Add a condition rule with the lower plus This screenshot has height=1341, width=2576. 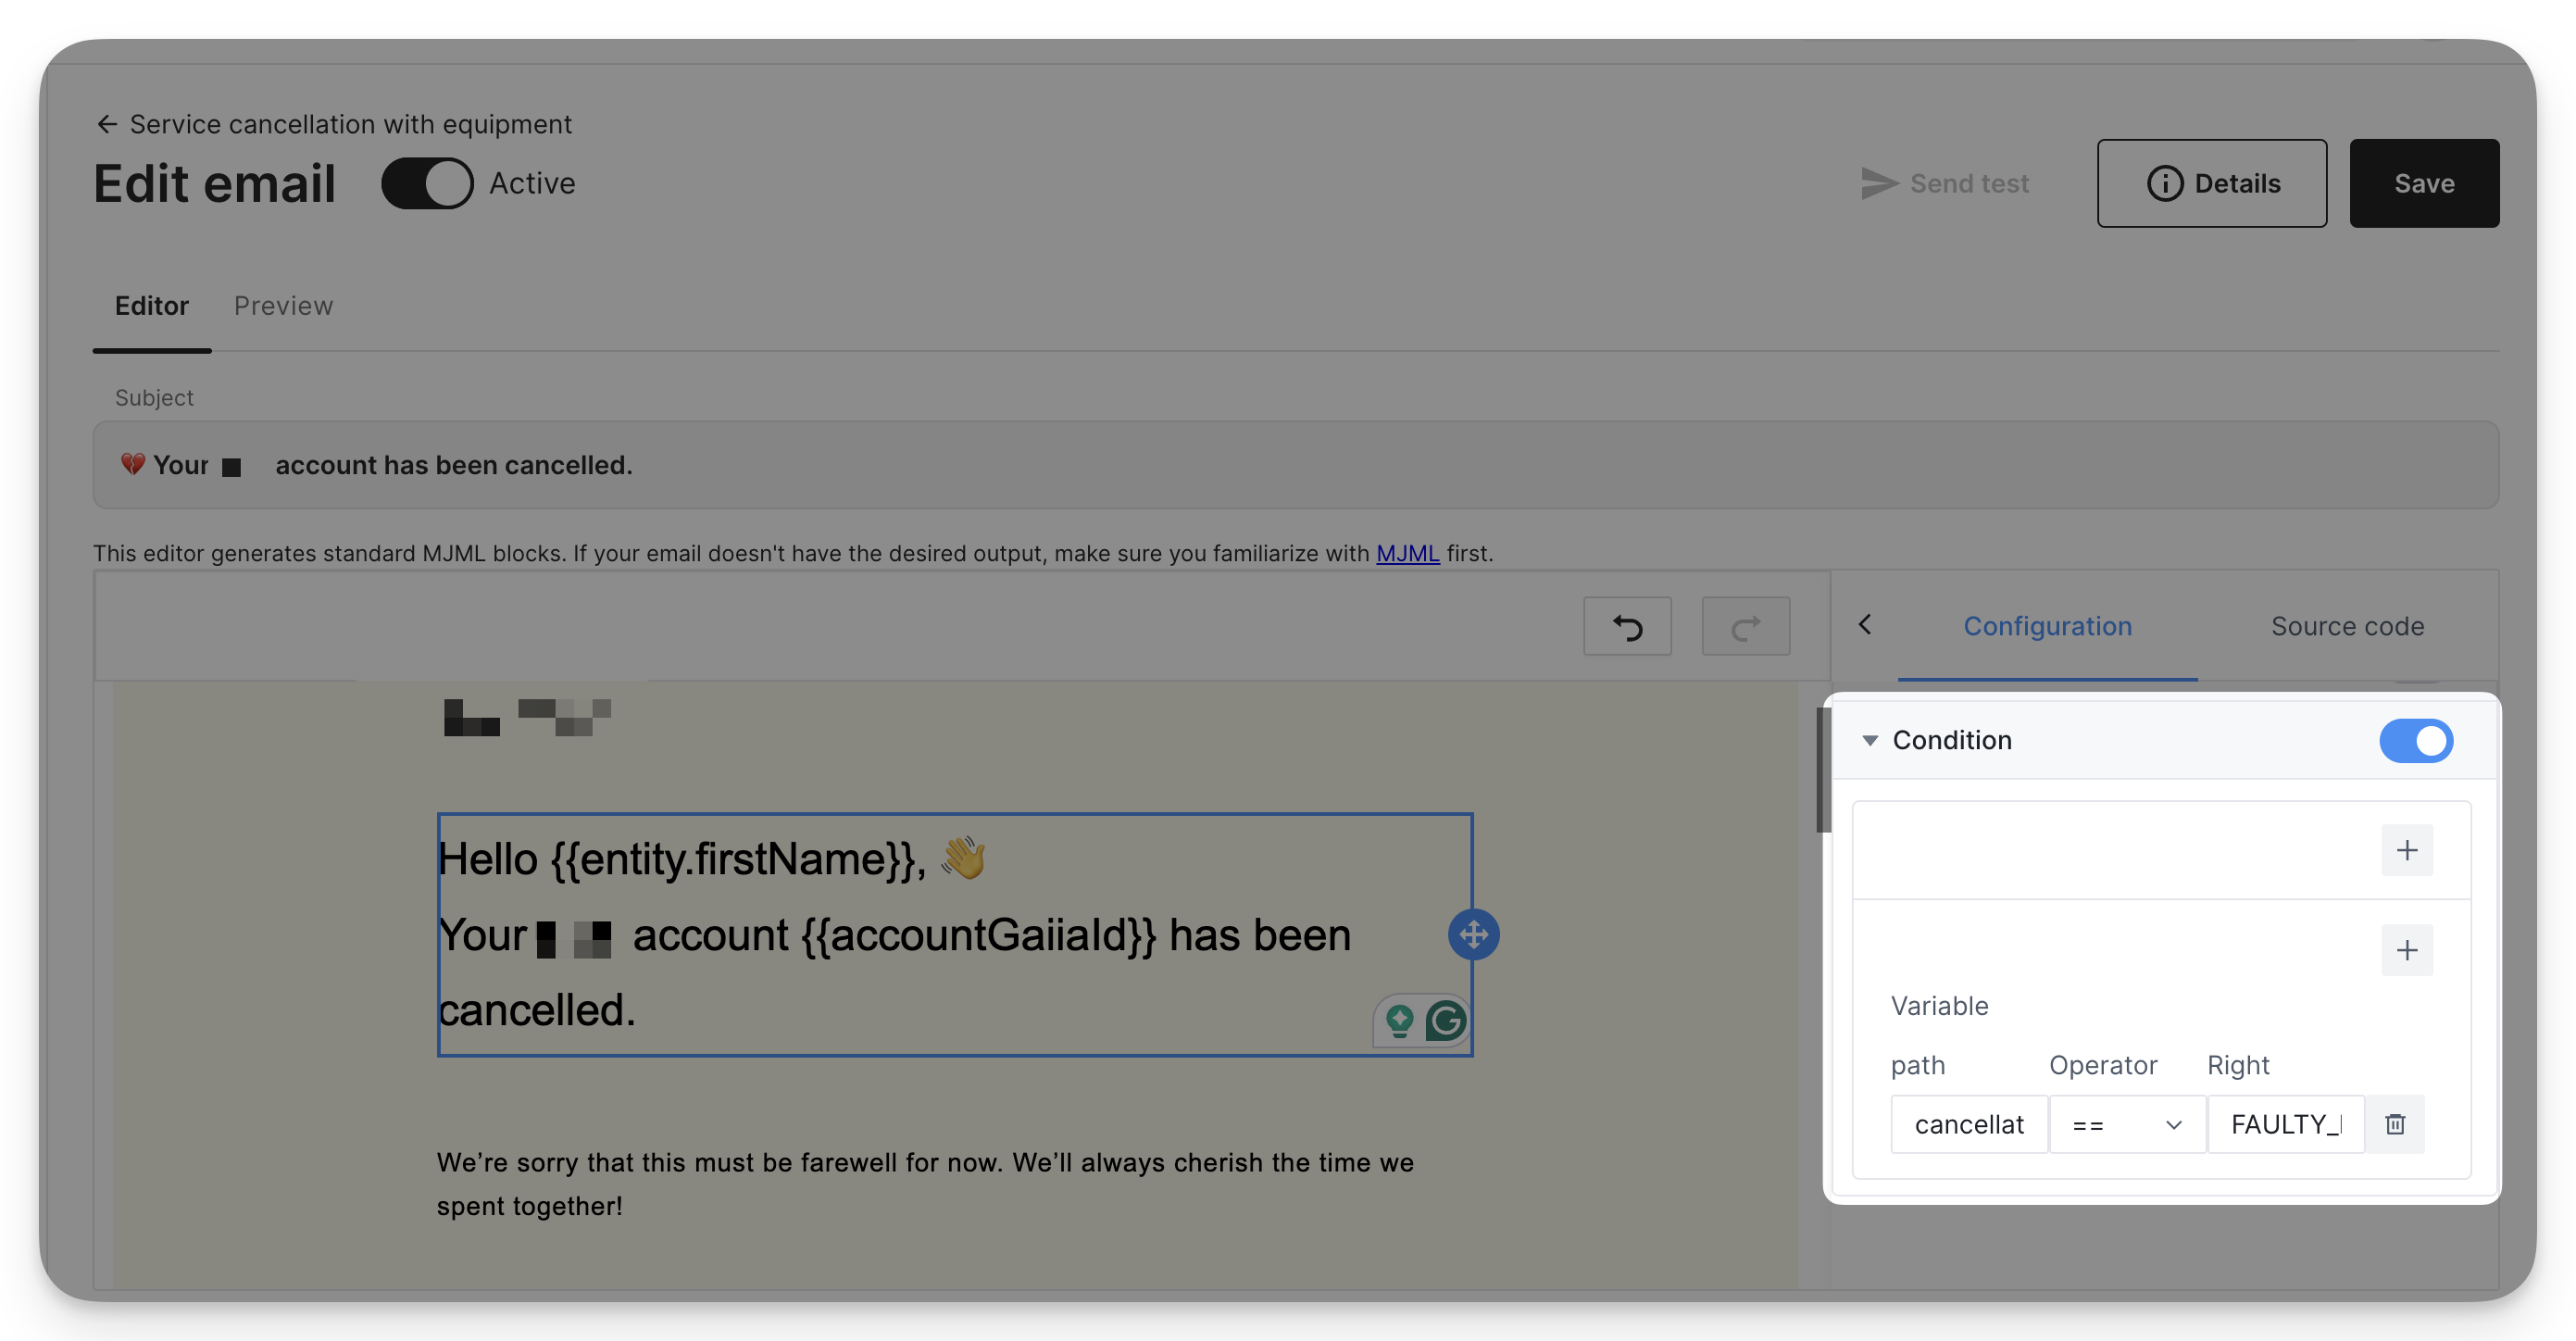tap(2406, 949)
